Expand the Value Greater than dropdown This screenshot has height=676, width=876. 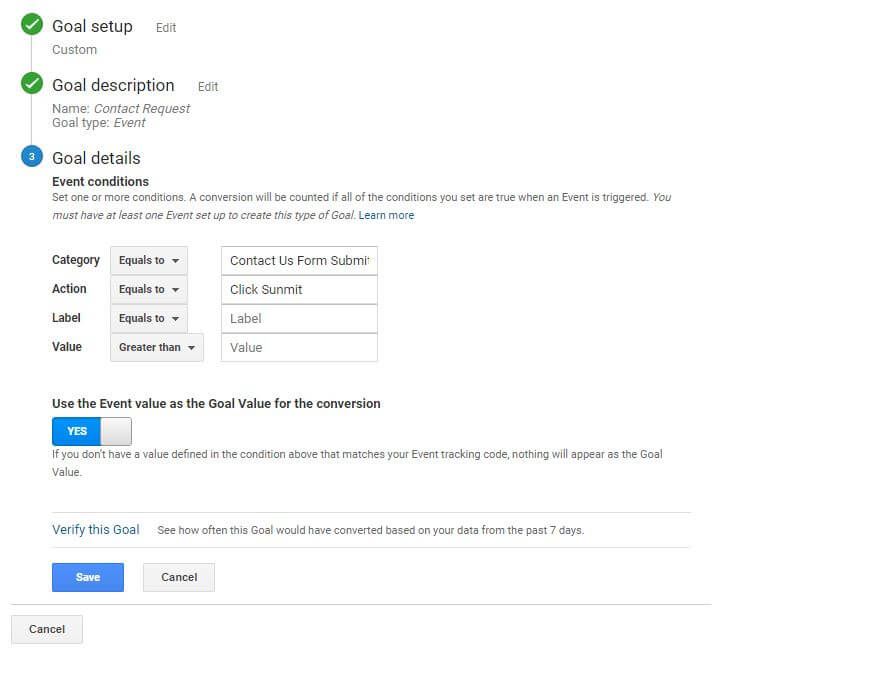point(157,347)
